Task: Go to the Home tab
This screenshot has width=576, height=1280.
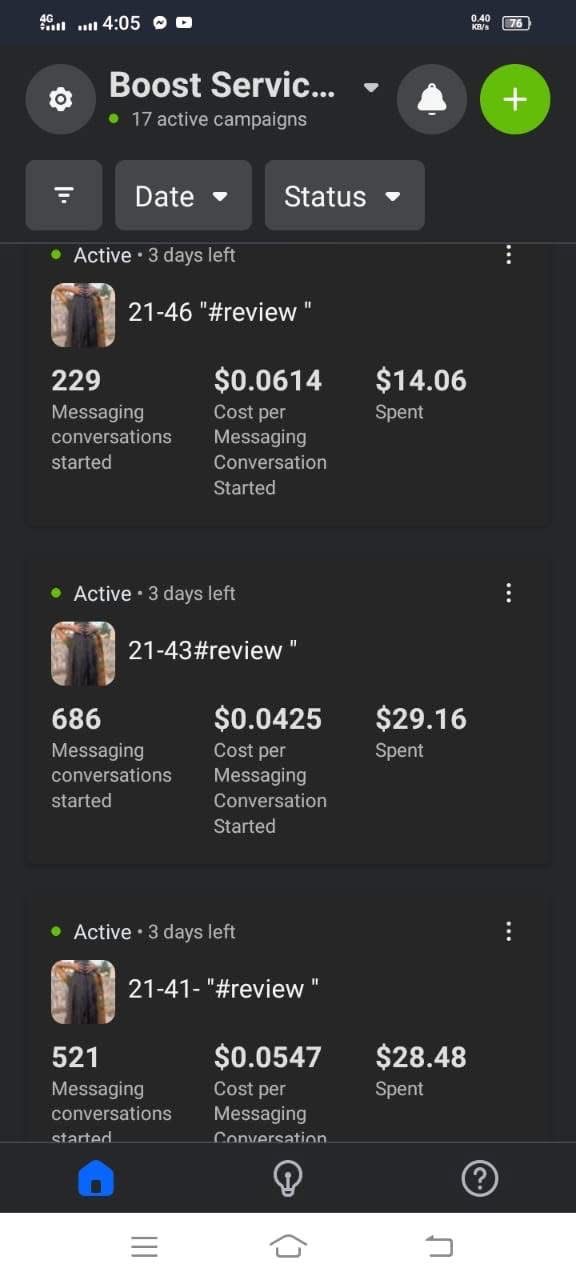Action: click(x=96, y=1179)
